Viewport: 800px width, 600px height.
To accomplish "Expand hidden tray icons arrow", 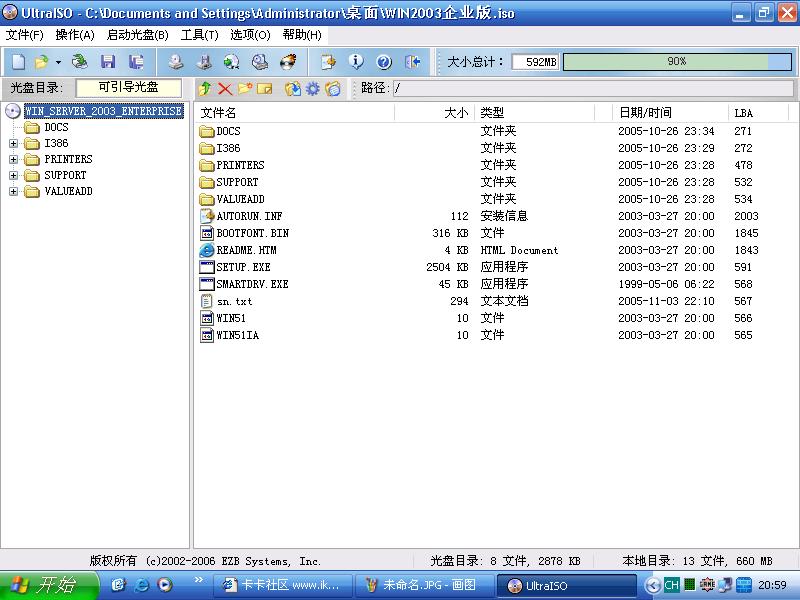I will (652, 585).
